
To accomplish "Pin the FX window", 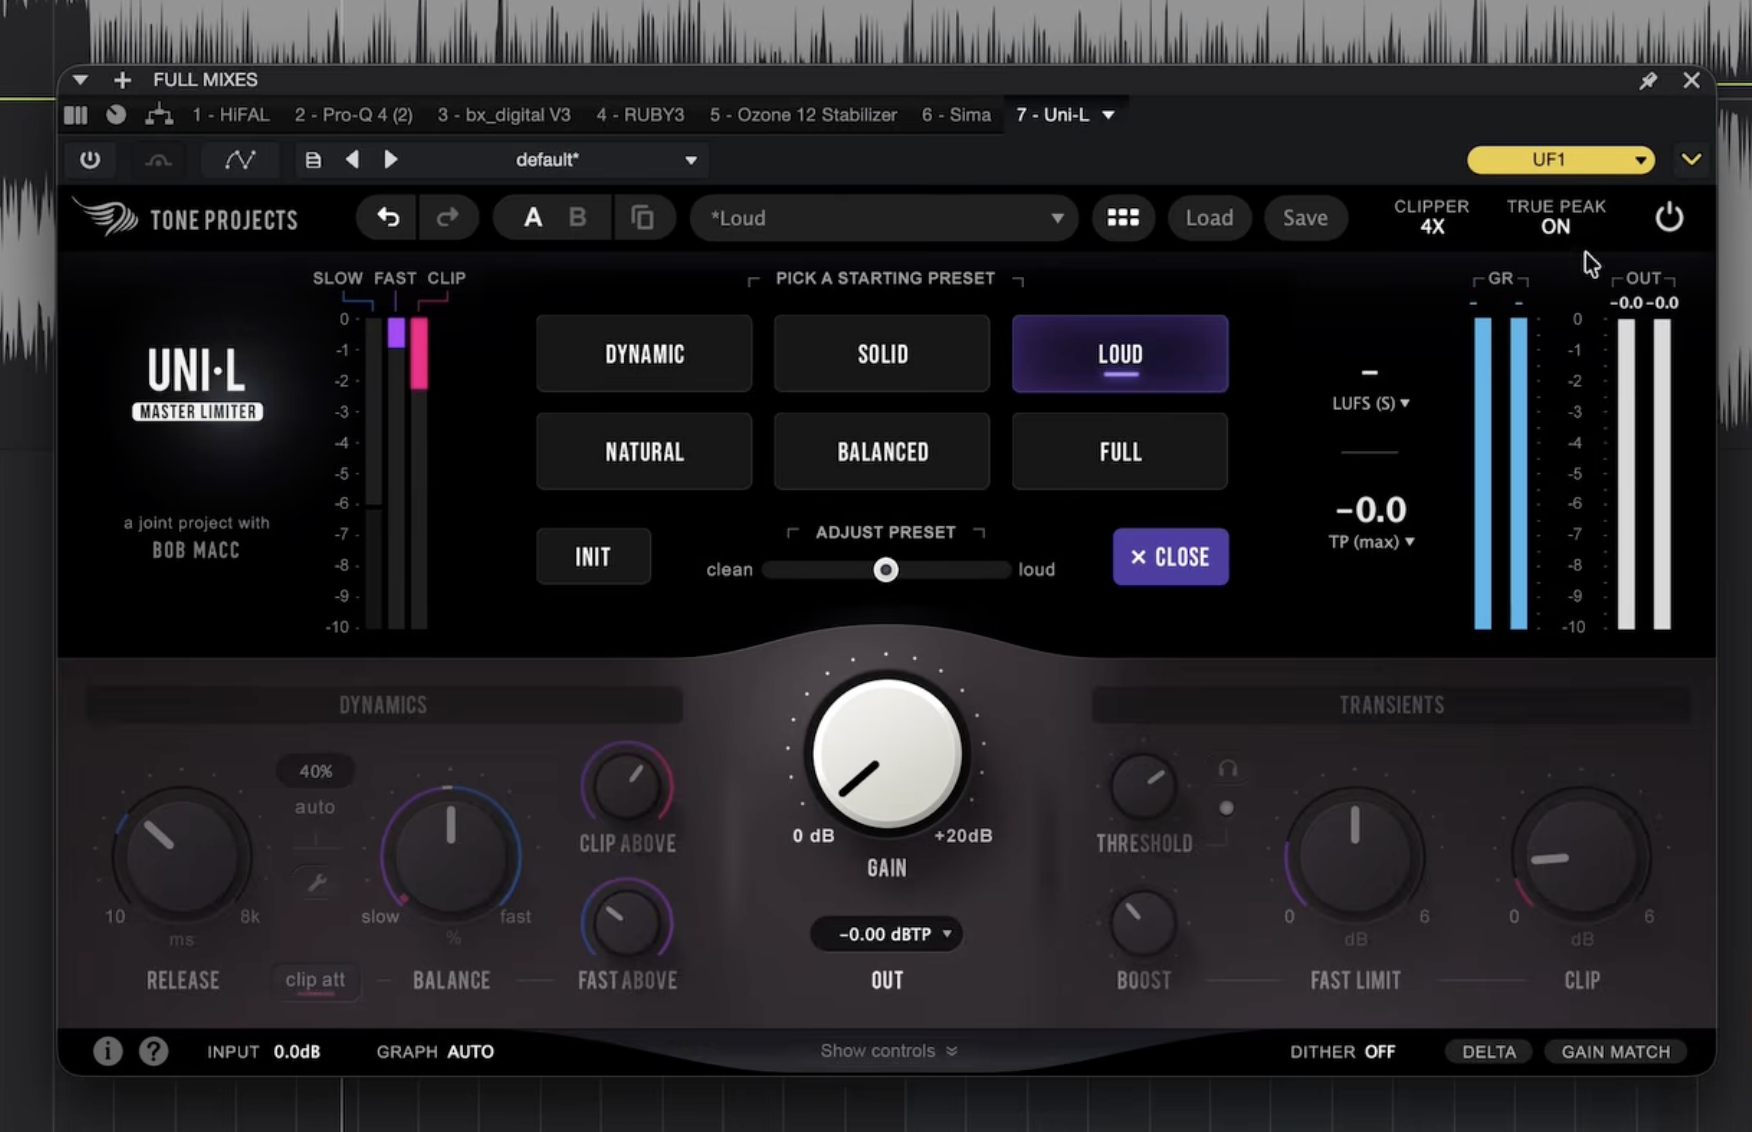I will click(x=1648, y=80).
